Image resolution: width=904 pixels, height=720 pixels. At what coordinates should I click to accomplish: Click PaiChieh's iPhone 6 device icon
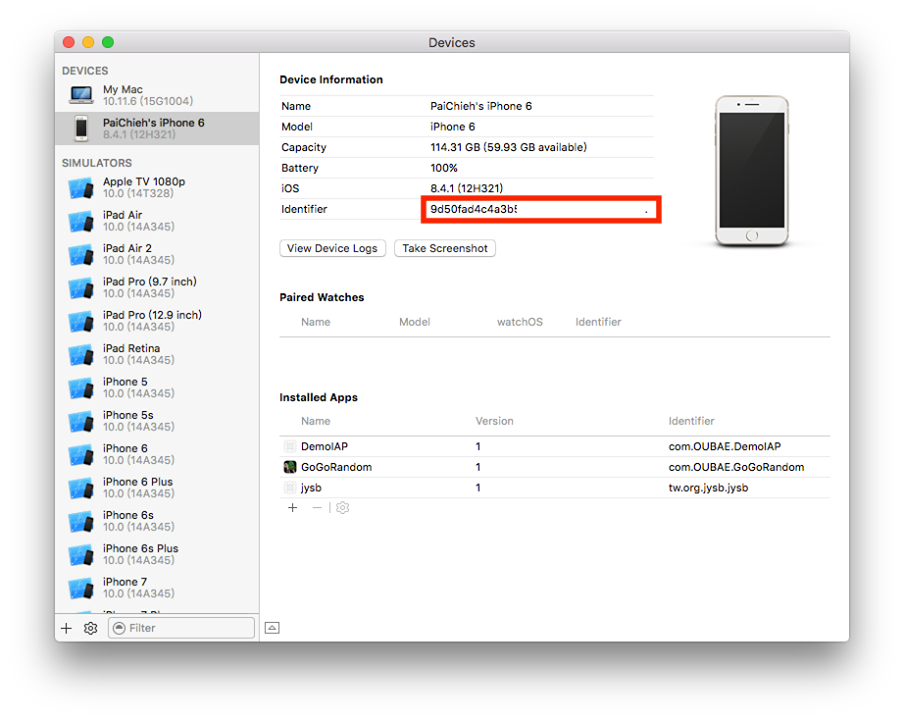(x=83, y=128)
